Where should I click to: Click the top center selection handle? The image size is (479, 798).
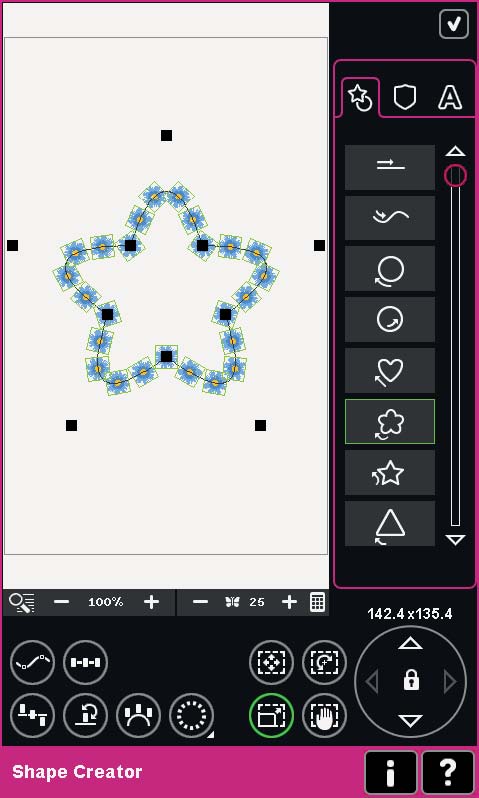point(166,135)
